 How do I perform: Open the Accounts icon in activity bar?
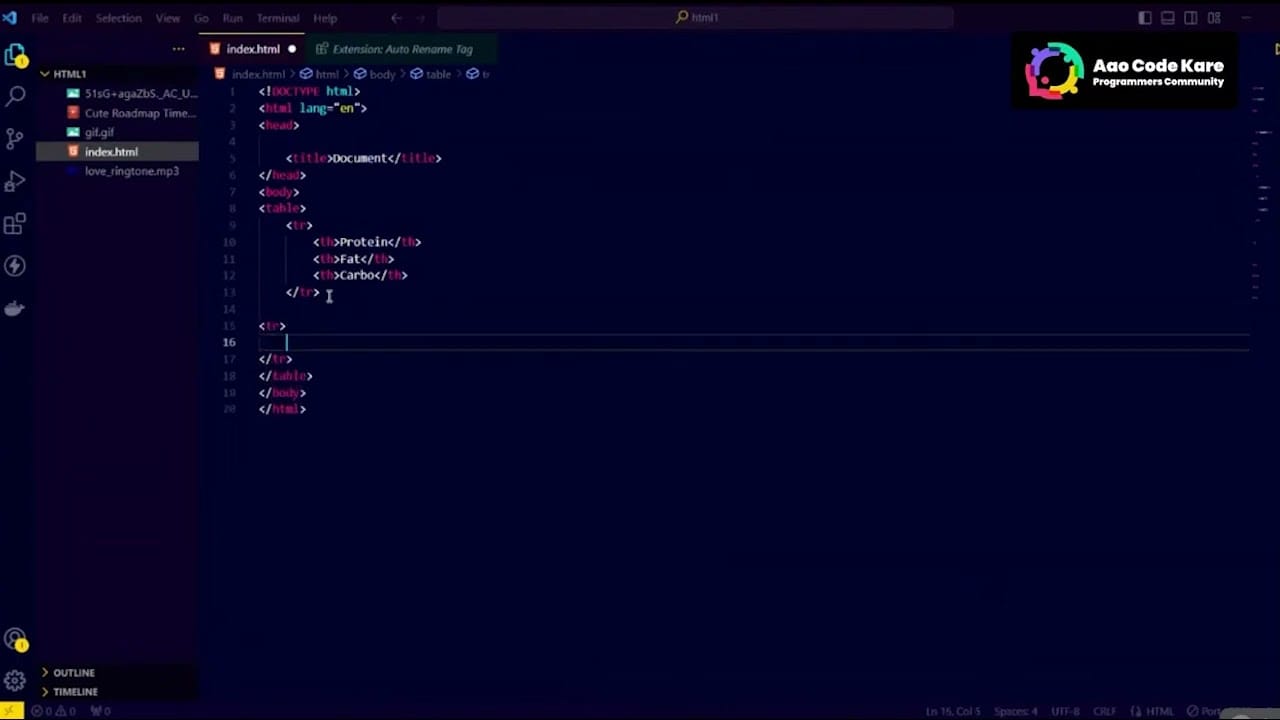point(15,640)
